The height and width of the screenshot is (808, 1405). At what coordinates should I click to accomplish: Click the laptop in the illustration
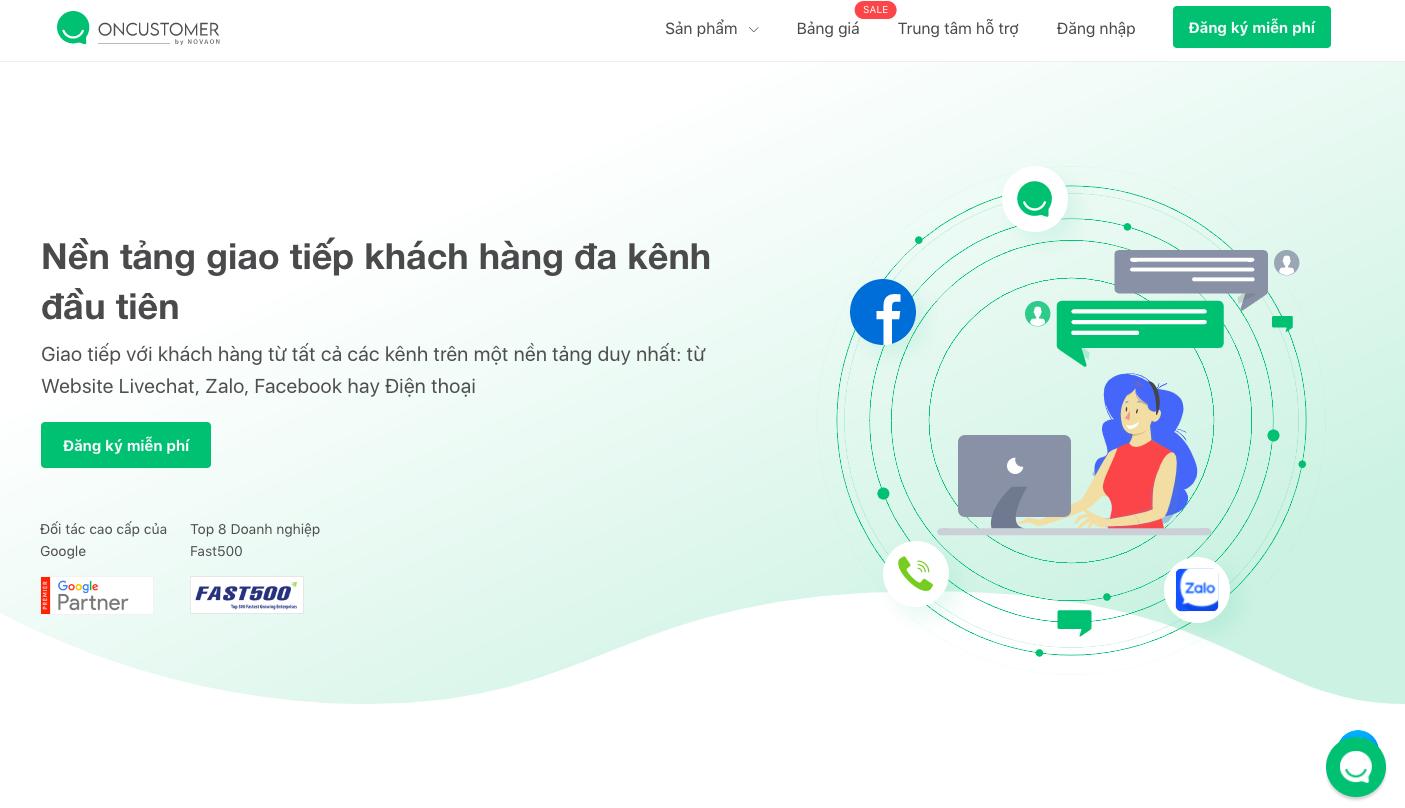coord(1014,480)
